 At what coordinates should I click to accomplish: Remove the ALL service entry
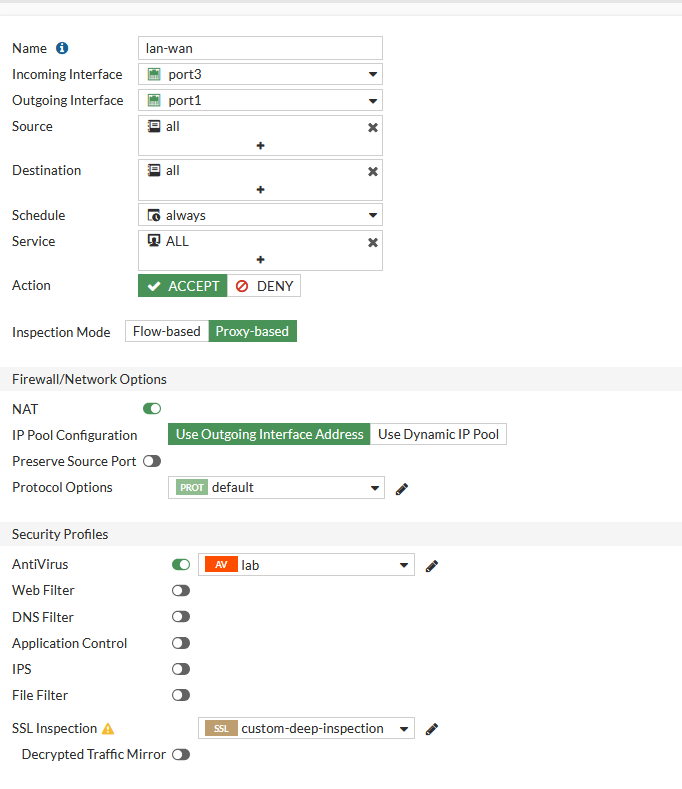point(373,243)
